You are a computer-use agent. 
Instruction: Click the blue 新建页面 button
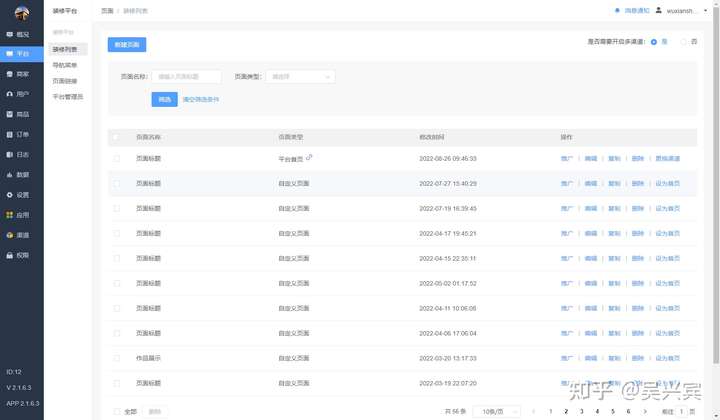tap(127, 45)
